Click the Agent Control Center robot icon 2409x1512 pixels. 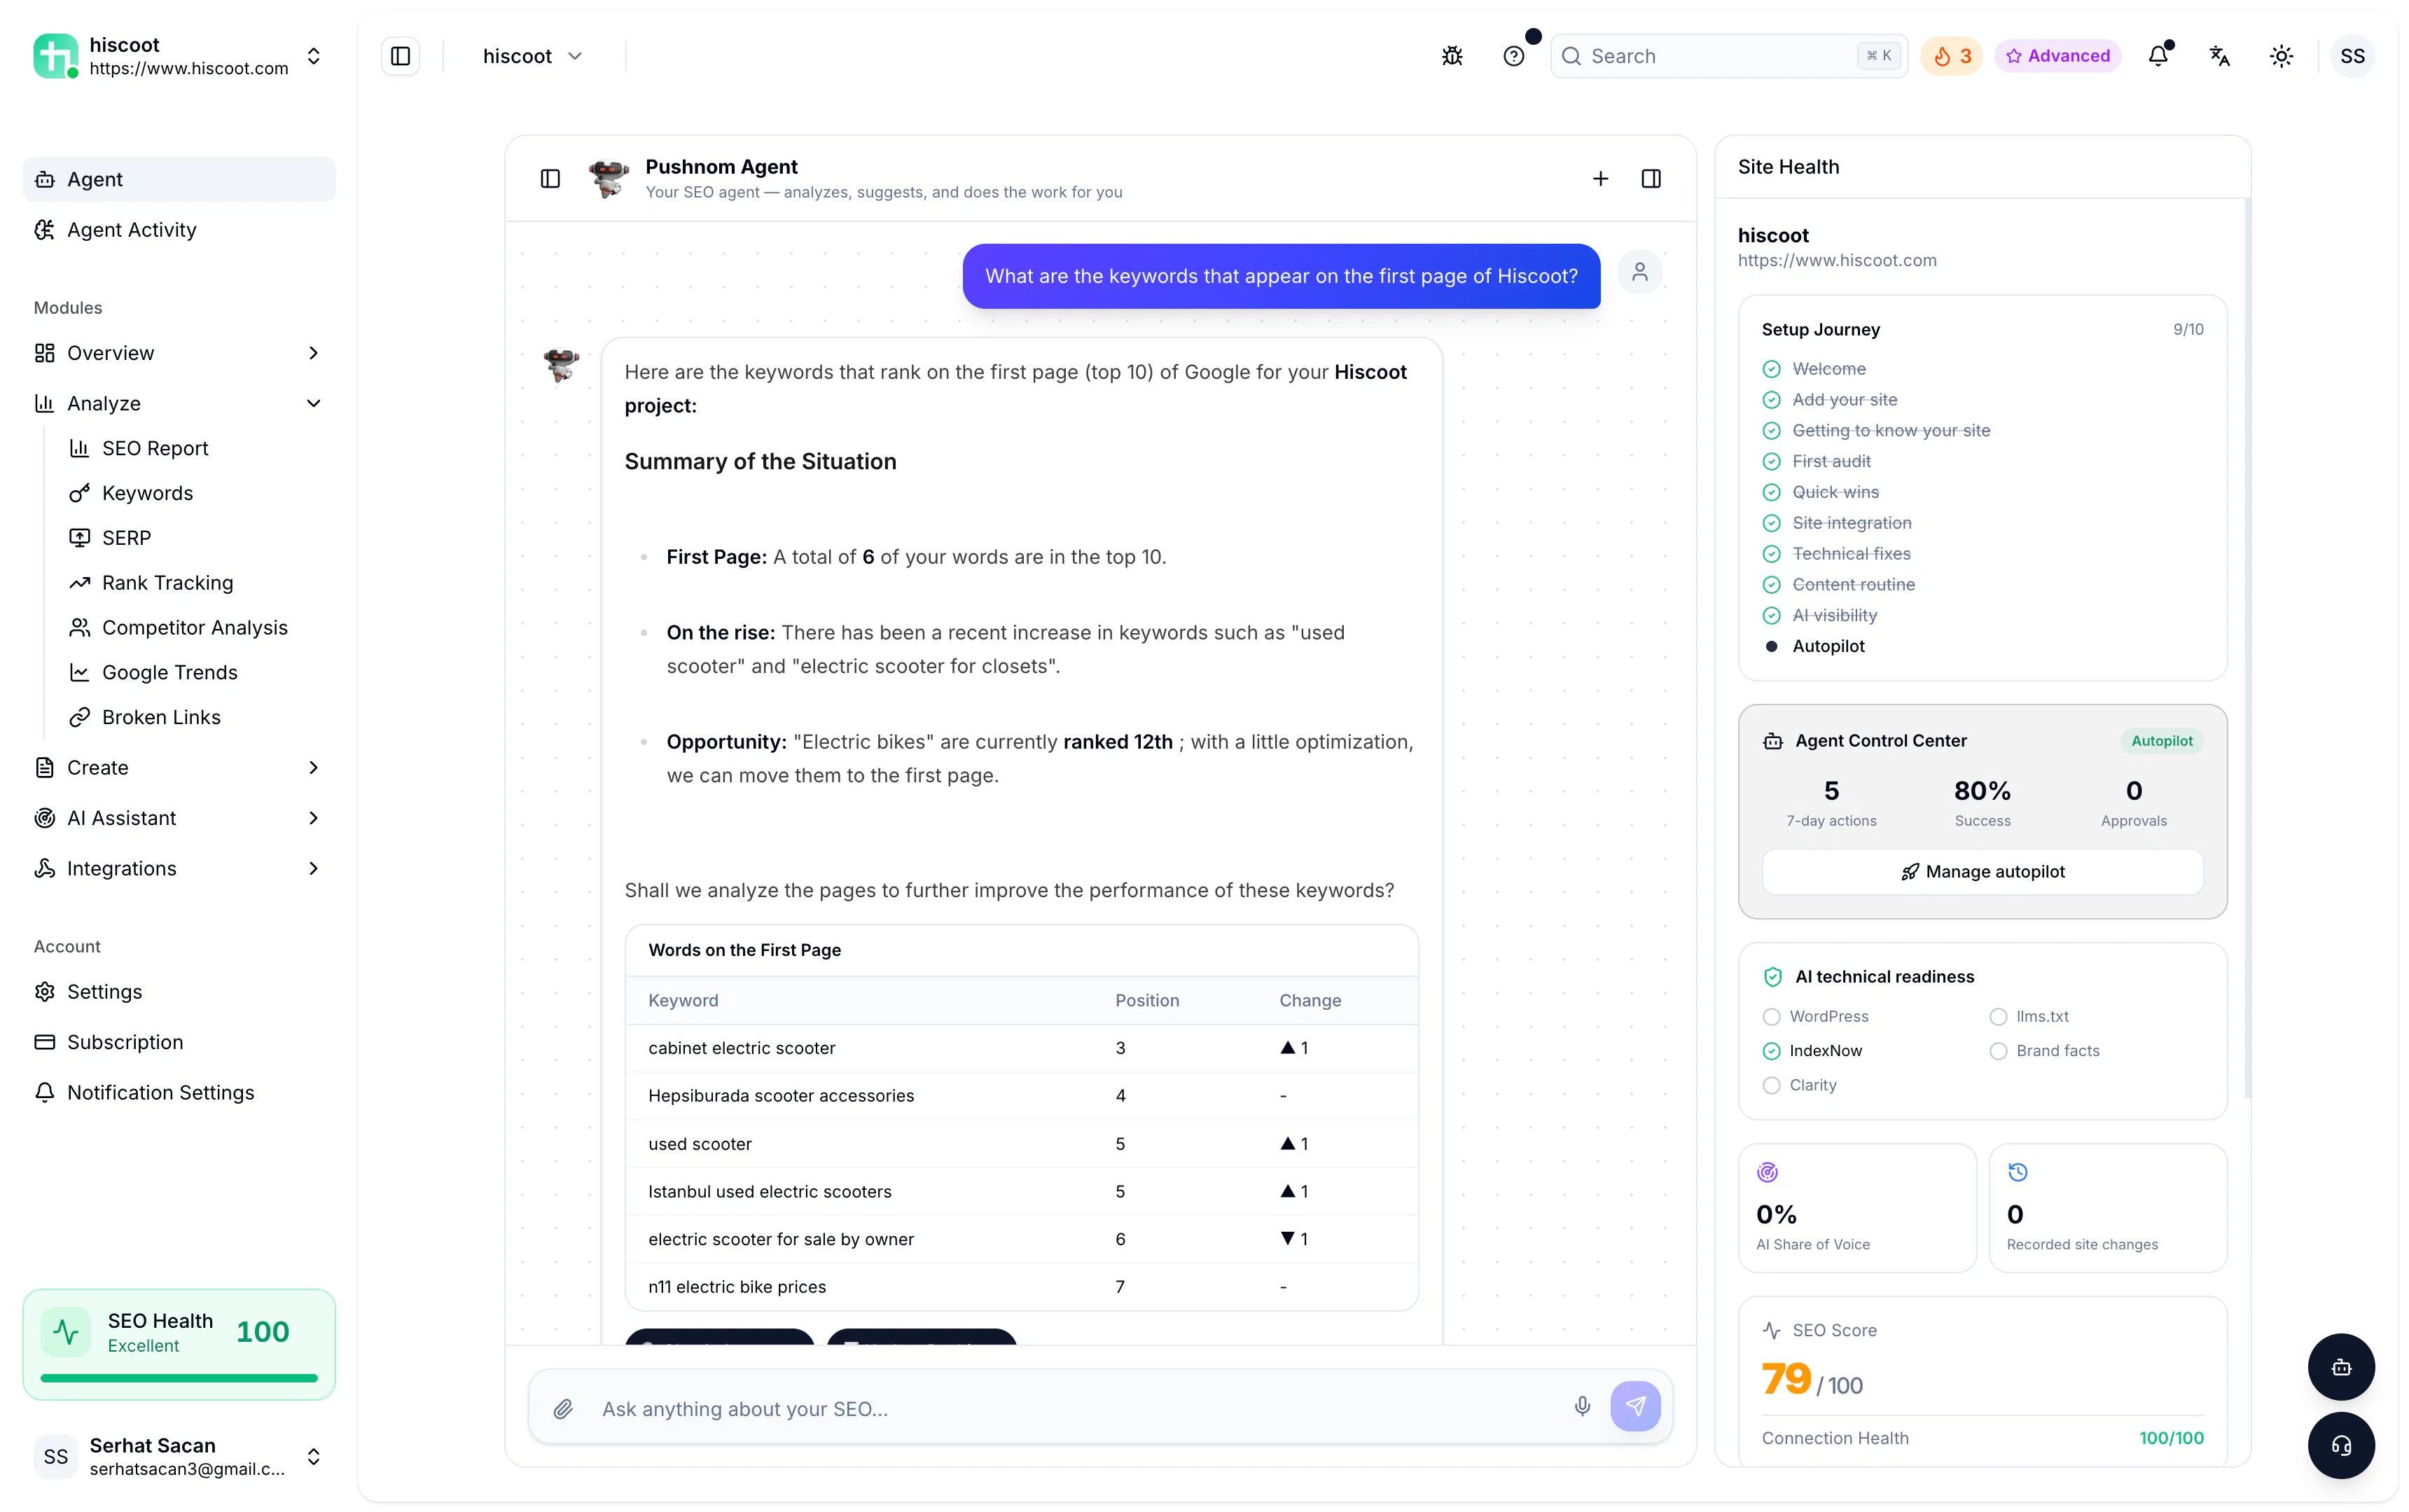pos(1772,741)
